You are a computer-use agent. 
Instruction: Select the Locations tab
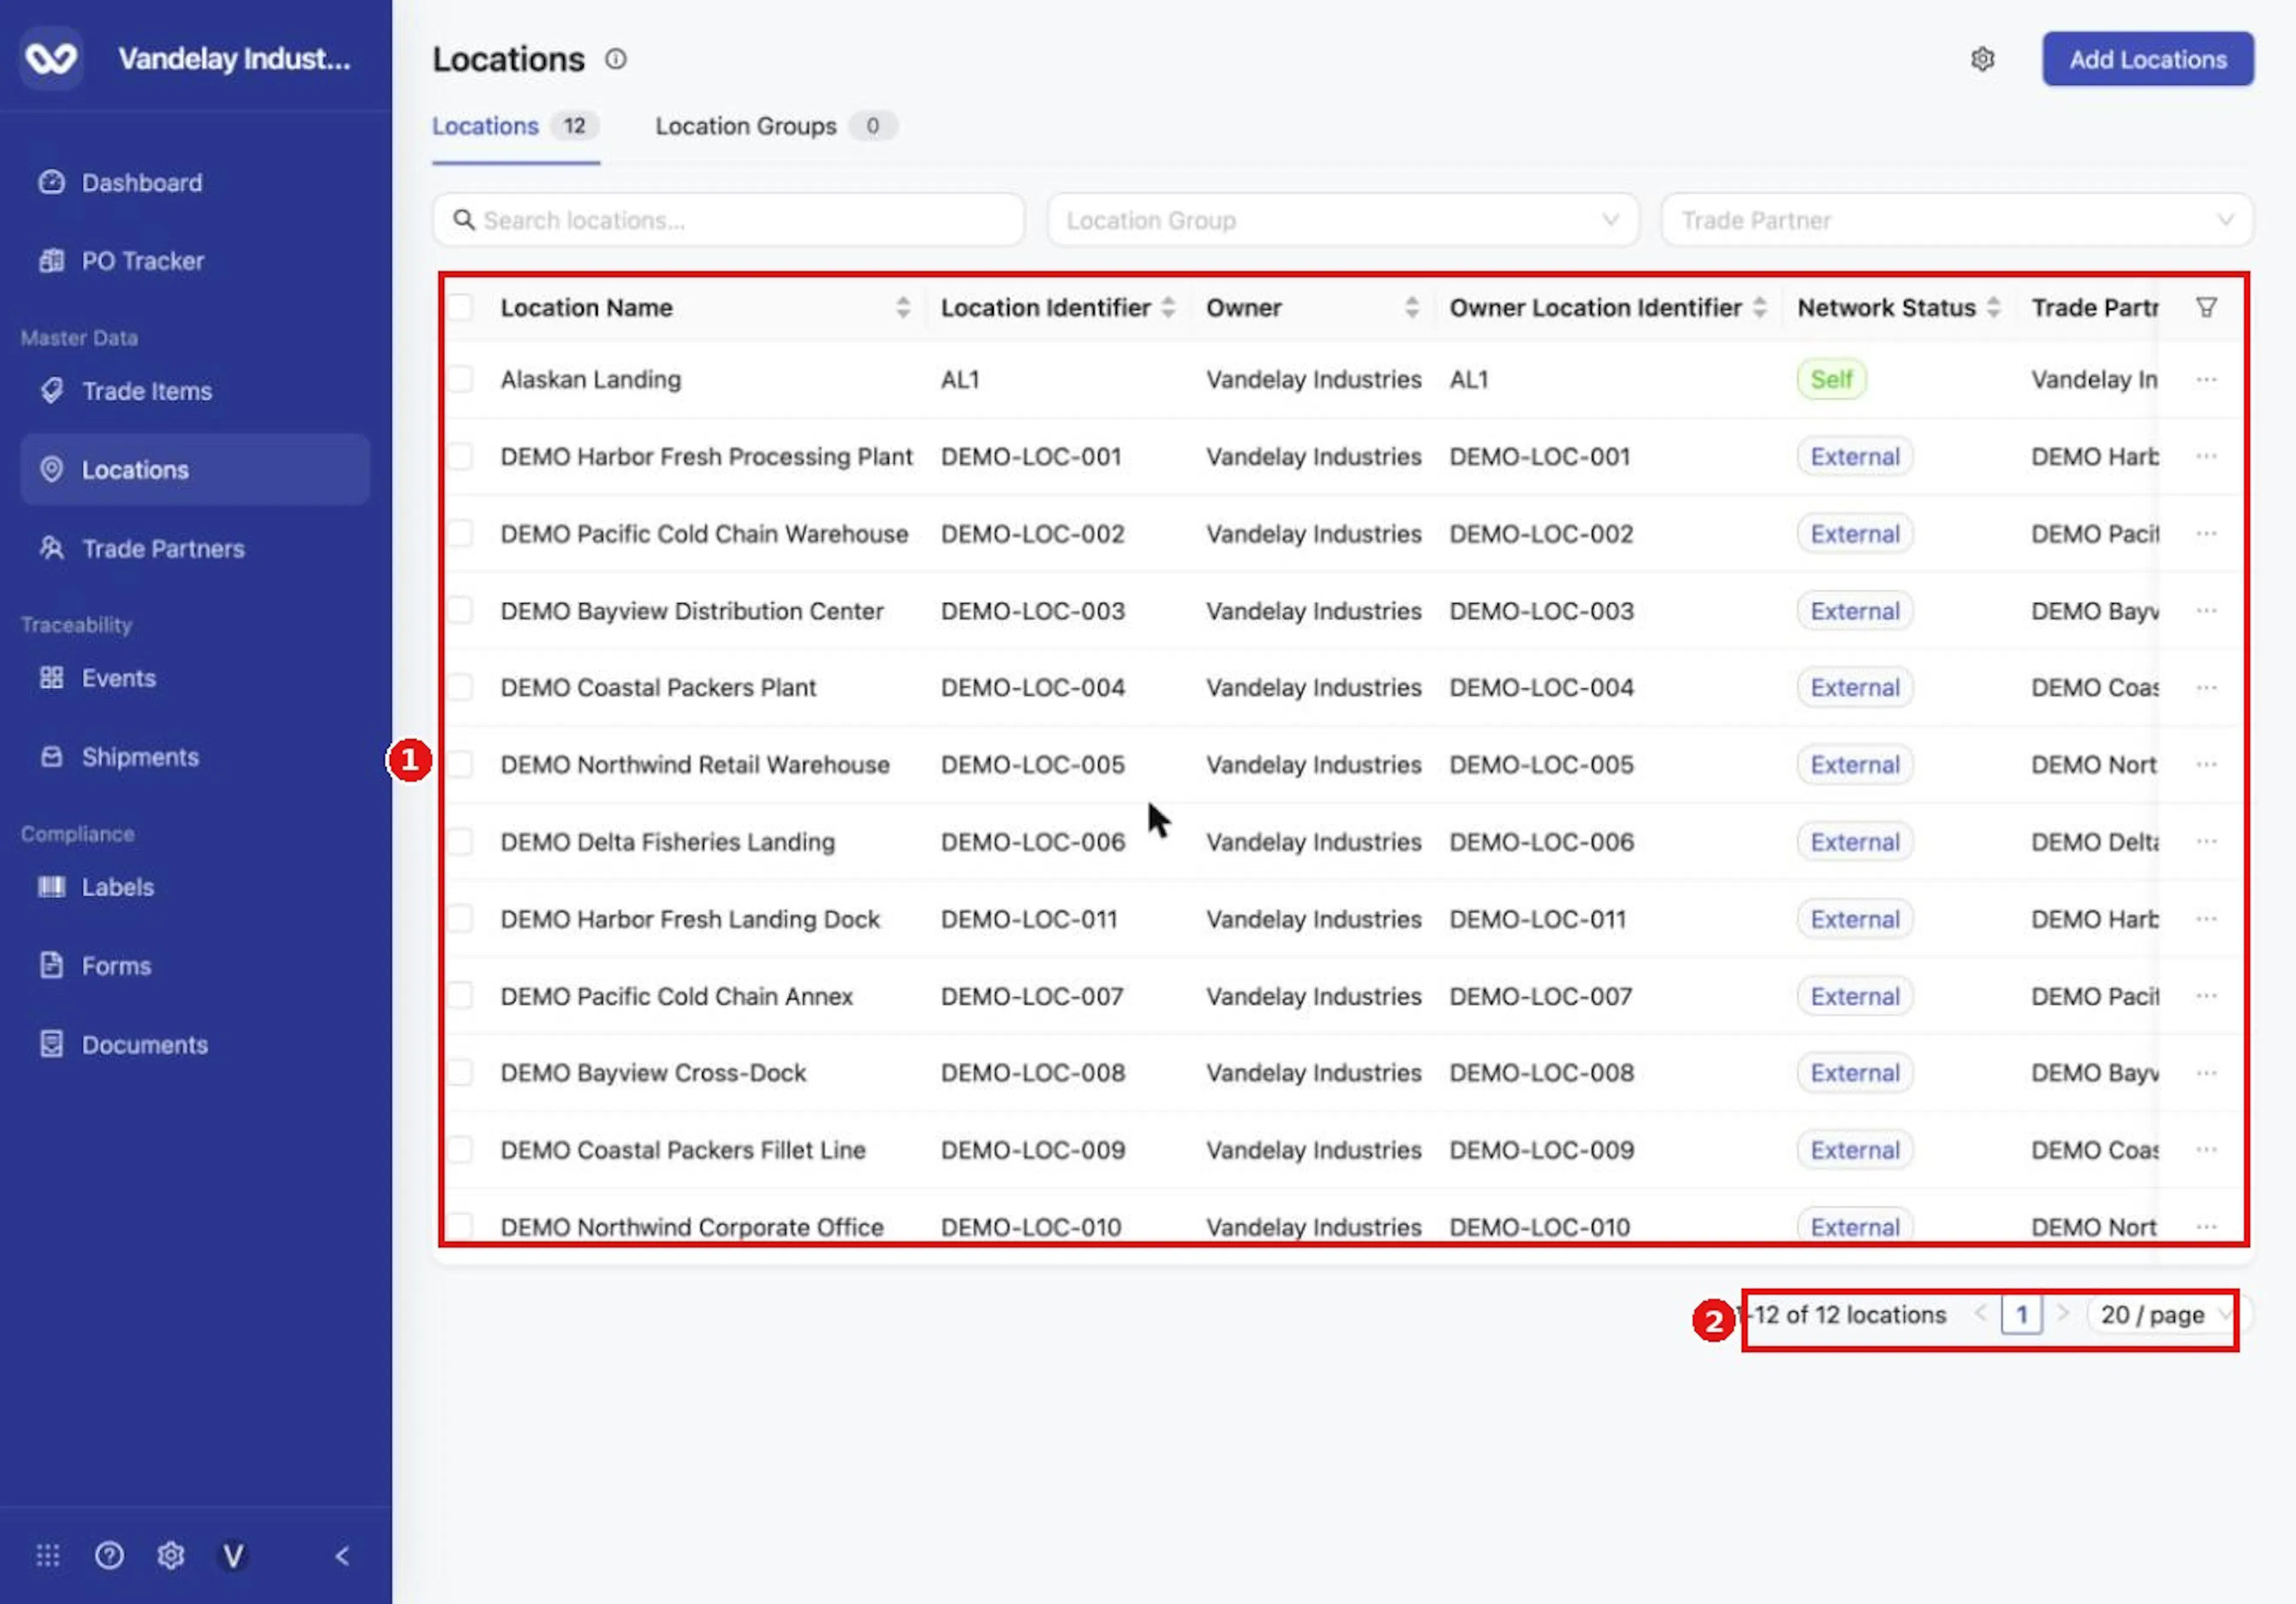[515, 126]
